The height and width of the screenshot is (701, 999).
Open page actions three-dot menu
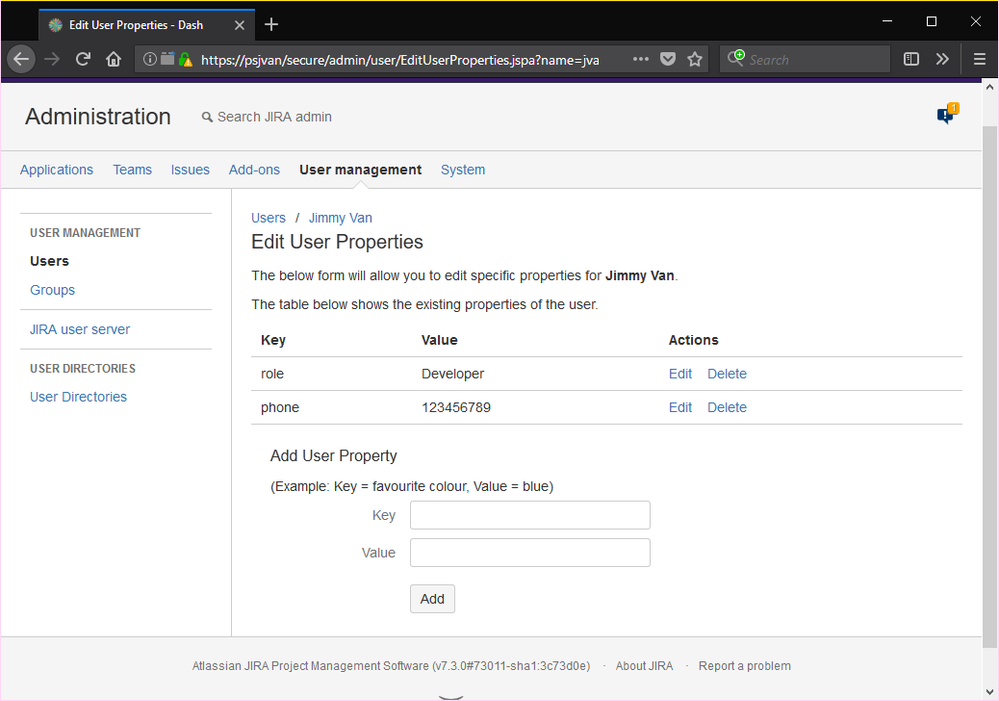point(641,59)
